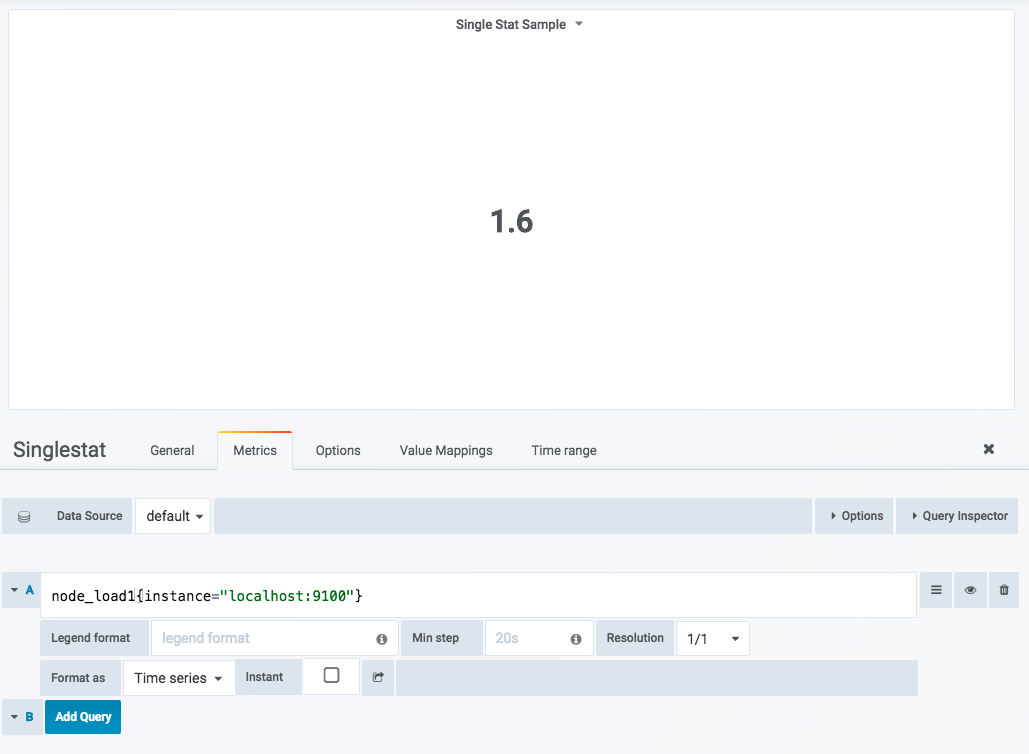The width and height of the screenshot is (1029, 754).
Task: Delete query A with trash icon
Action: click(1004, 591)
